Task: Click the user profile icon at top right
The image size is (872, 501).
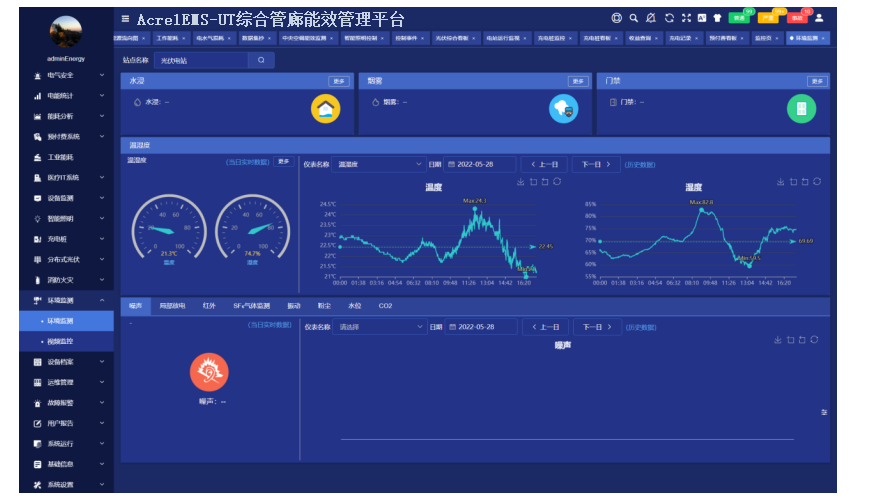Action: click(x=819, y=18)
